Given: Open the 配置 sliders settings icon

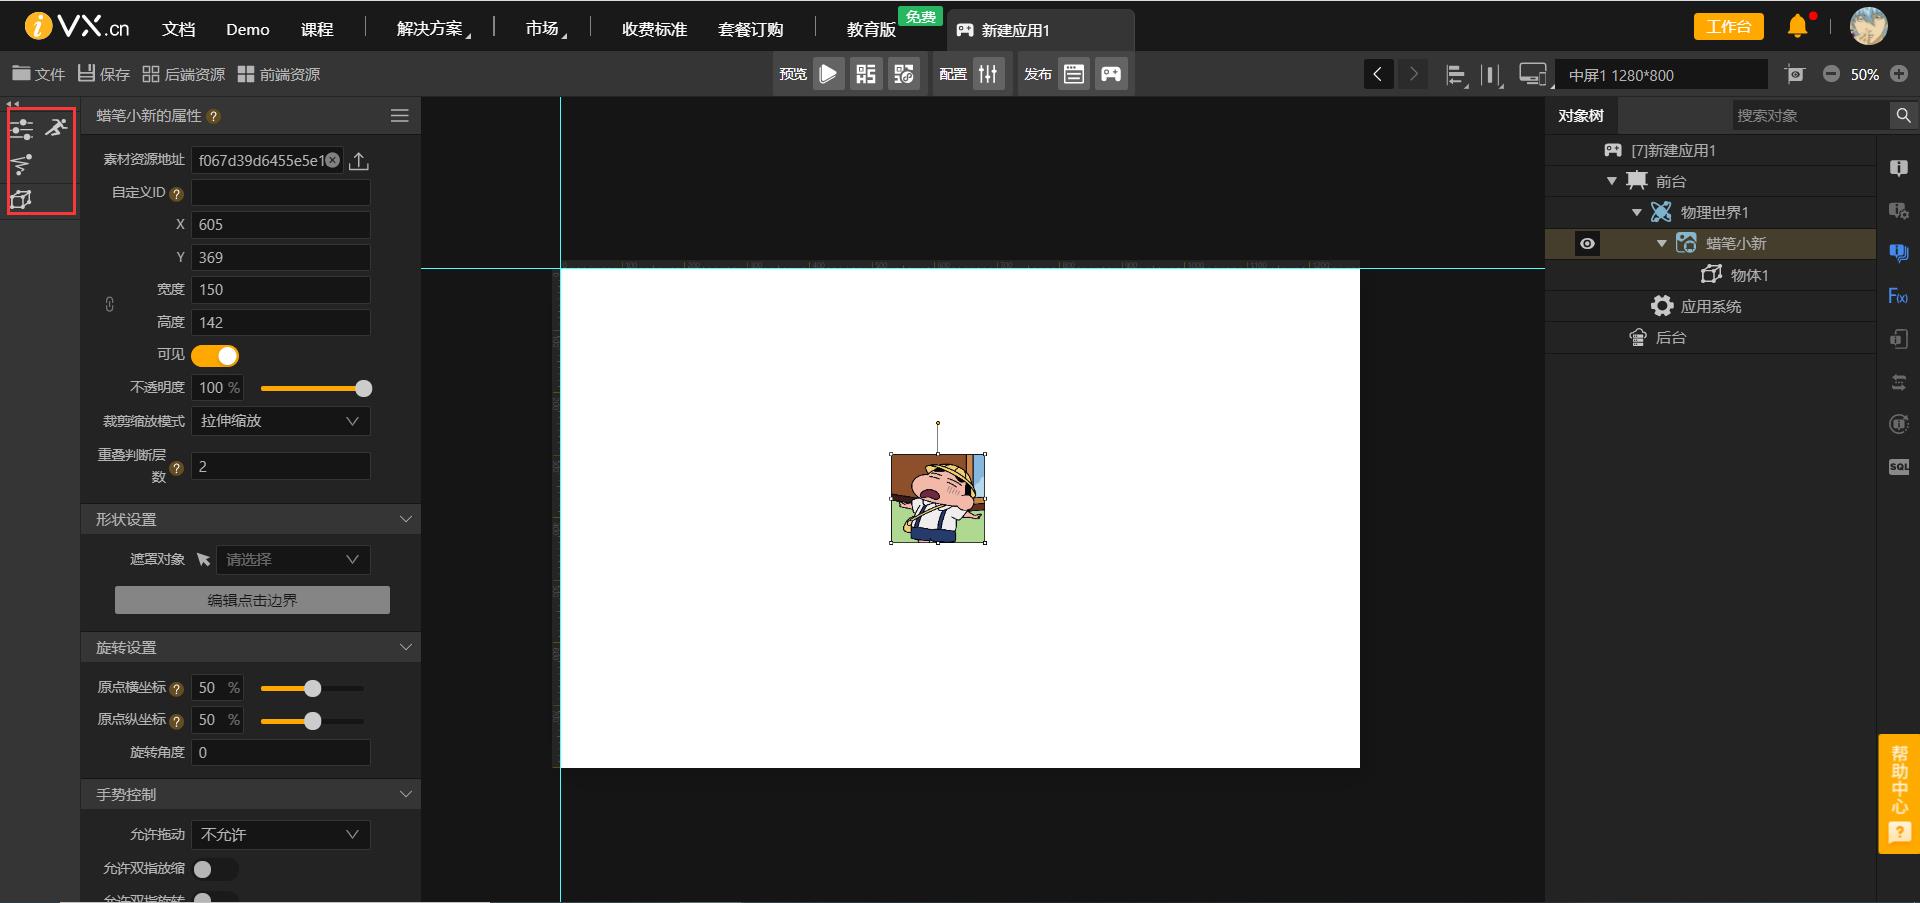Looking at the screenshot, I should [x=988, y=74].
